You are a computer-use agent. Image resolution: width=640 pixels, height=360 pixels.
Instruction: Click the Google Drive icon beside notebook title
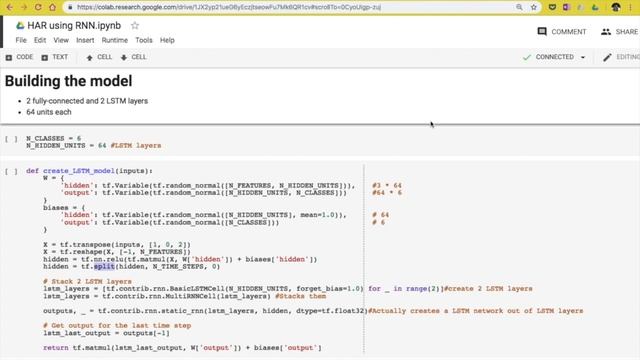point(20,26)
